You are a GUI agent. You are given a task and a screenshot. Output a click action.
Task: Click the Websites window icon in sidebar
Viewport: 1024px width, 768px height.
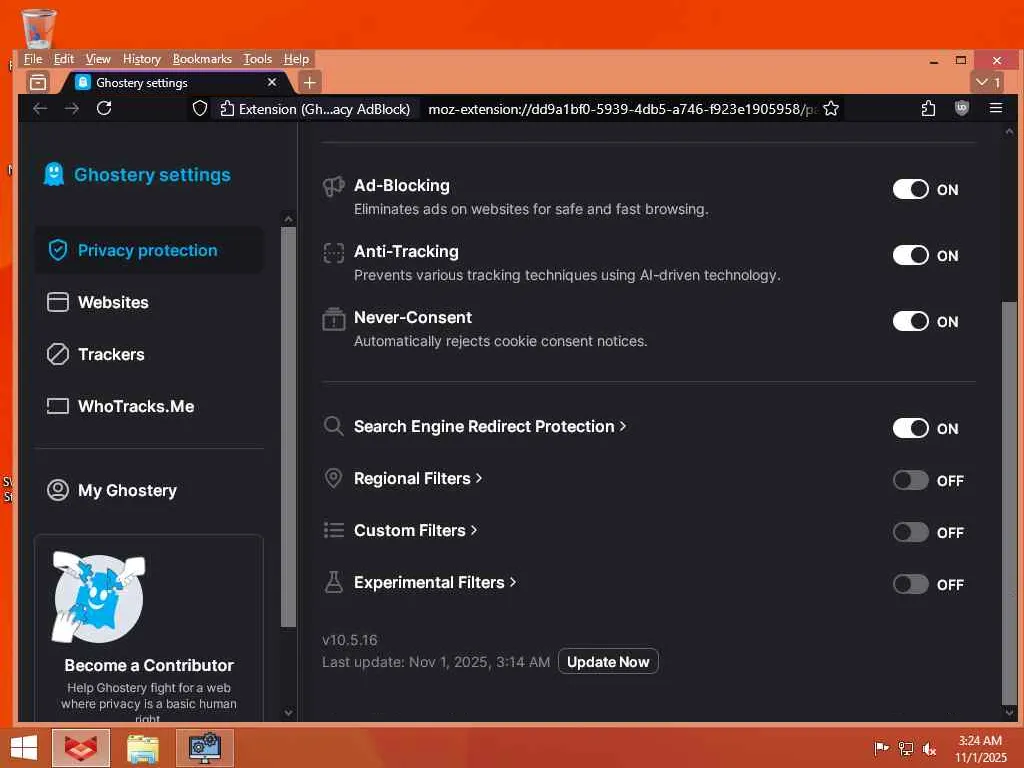point(57,302)
